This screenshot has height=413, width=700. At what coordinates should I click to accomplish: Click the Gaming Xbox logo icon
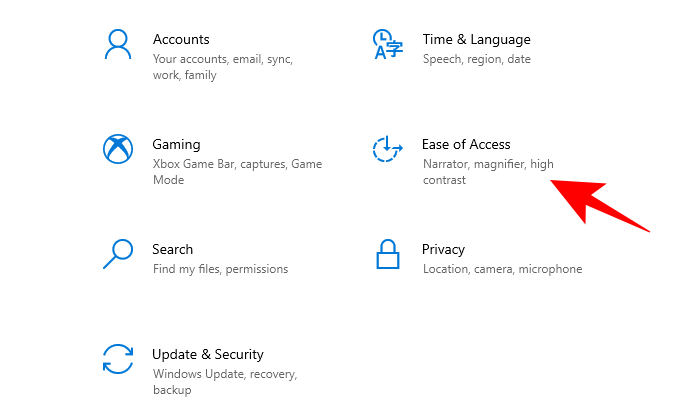coord(118,150)
